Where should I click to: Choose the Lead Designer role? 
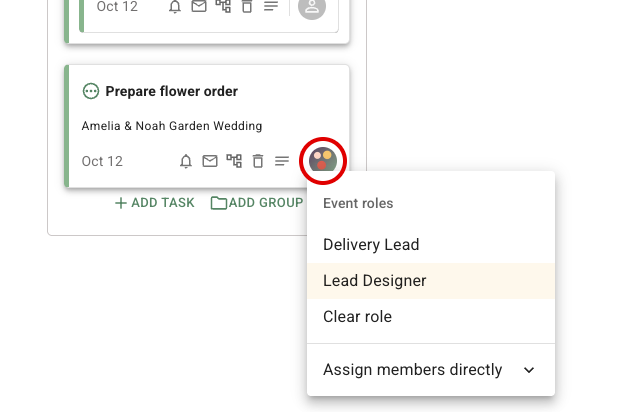click(431, 281)
